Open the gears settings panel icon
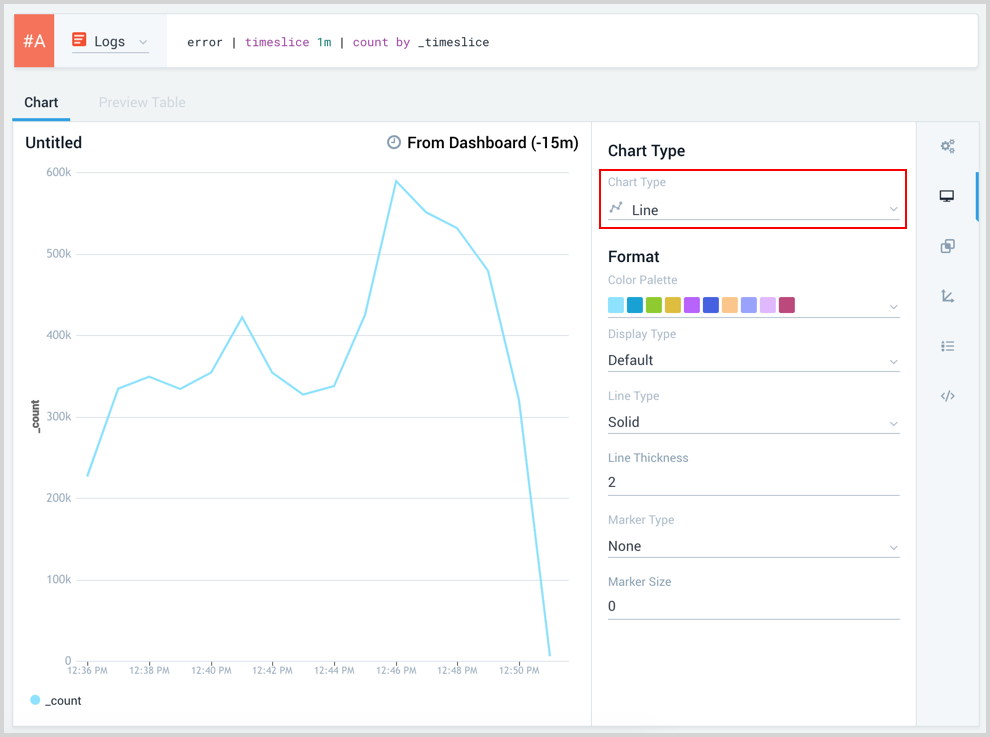The height and width of the screenshot is (737, 990). pos(947,146)
